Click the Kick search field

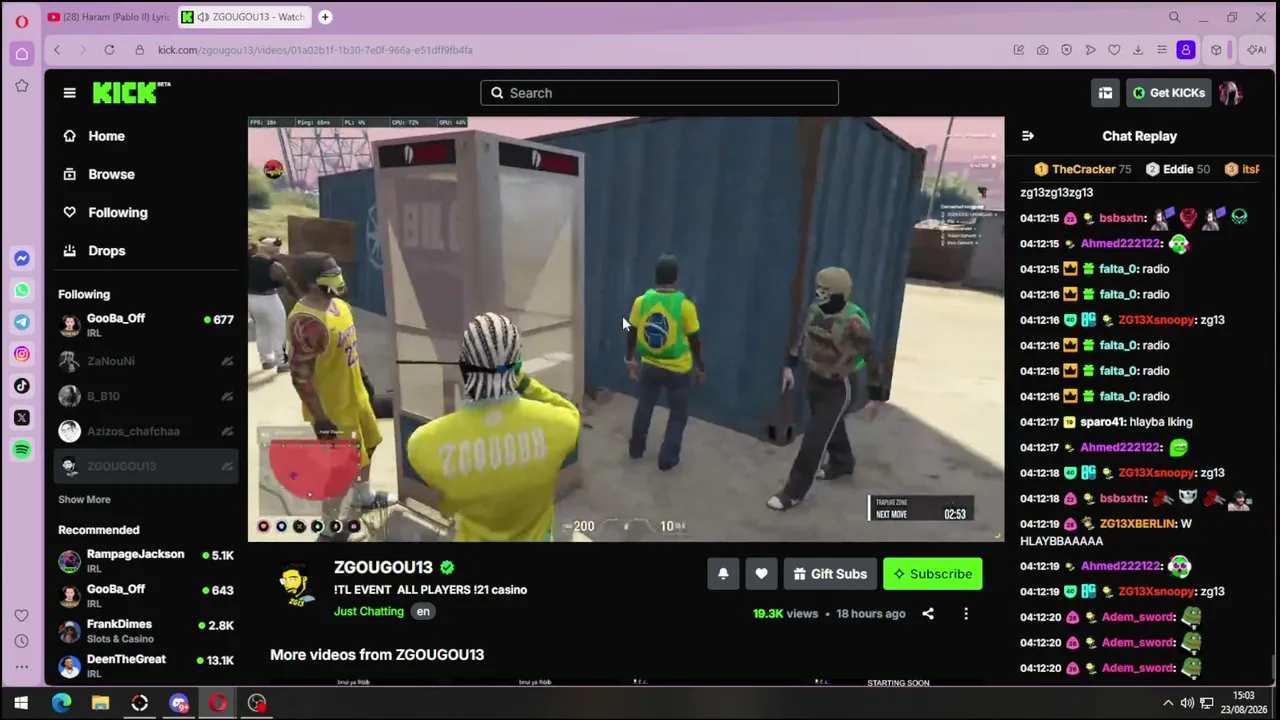(659, 93)
